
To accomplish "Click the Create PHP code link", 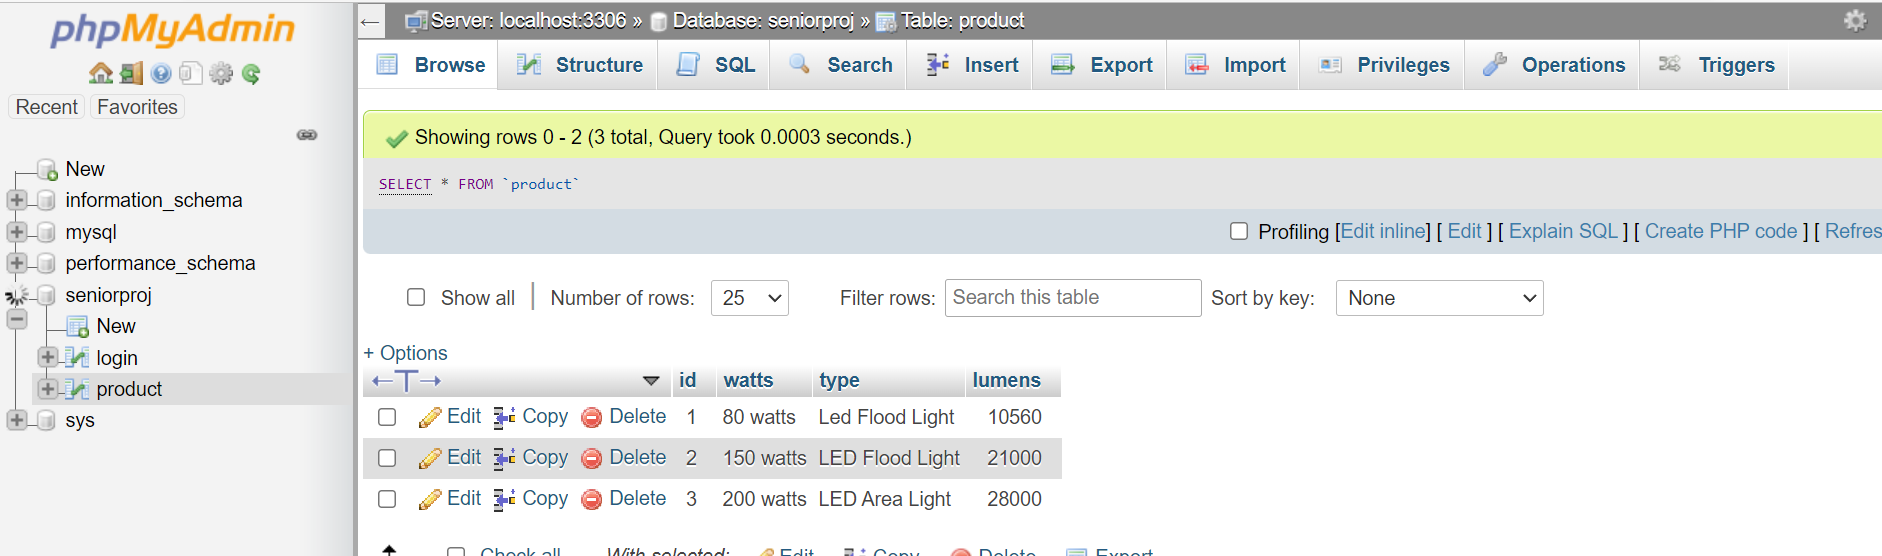I will pos(1721,231).
